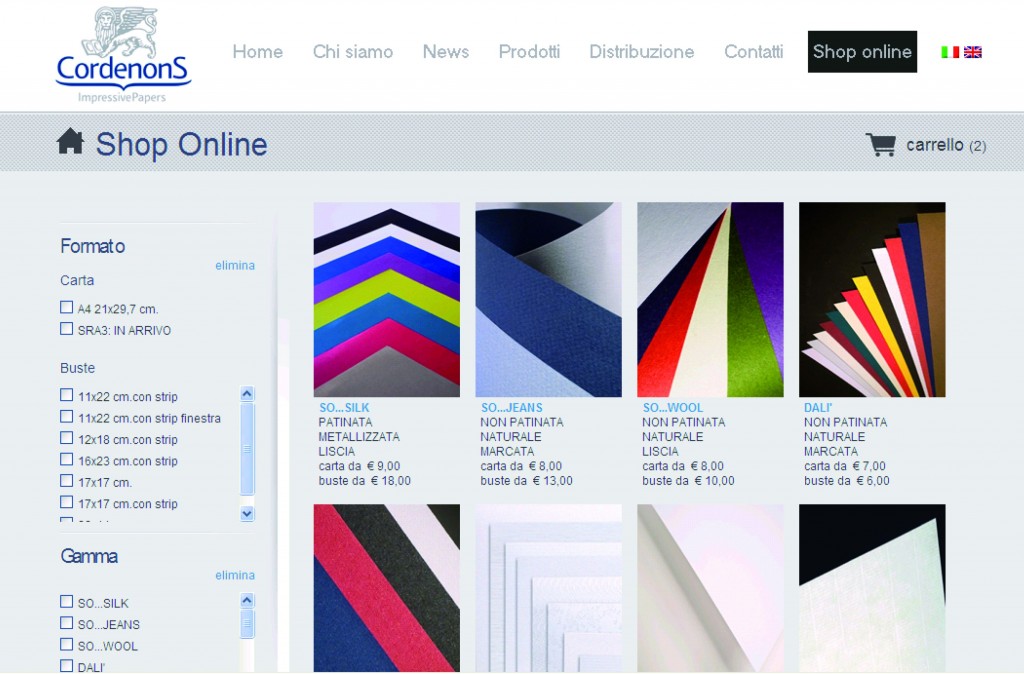This screenshot has height=674, width=1024.
Task: Switch language with the UK flag
Action: [x=972, y=52]
